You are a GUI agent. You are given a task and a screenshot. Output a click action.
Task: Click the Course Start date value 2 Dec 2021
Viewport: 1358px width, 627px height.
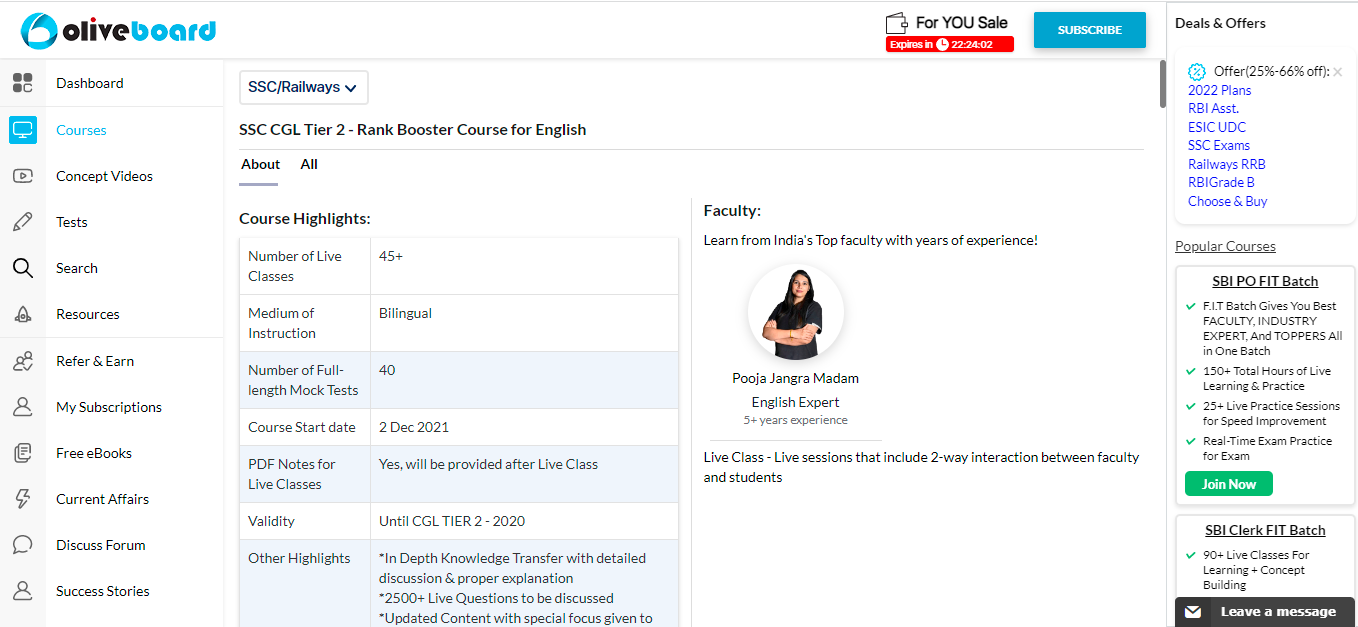coord(414,427)
